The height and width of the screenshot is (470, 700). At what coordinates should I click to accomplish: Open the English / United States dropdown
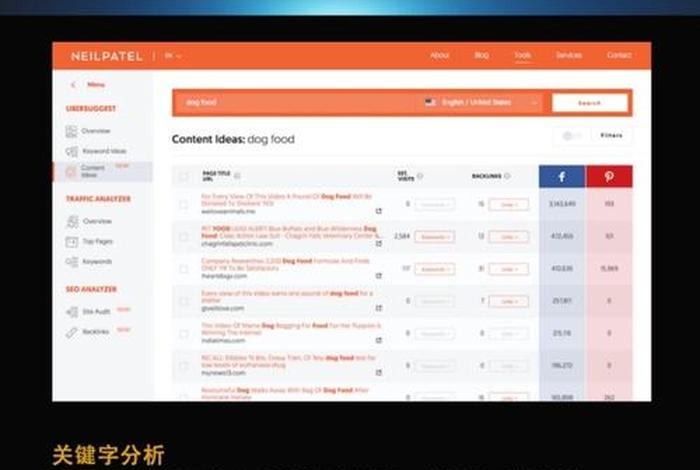pos(480,102)
